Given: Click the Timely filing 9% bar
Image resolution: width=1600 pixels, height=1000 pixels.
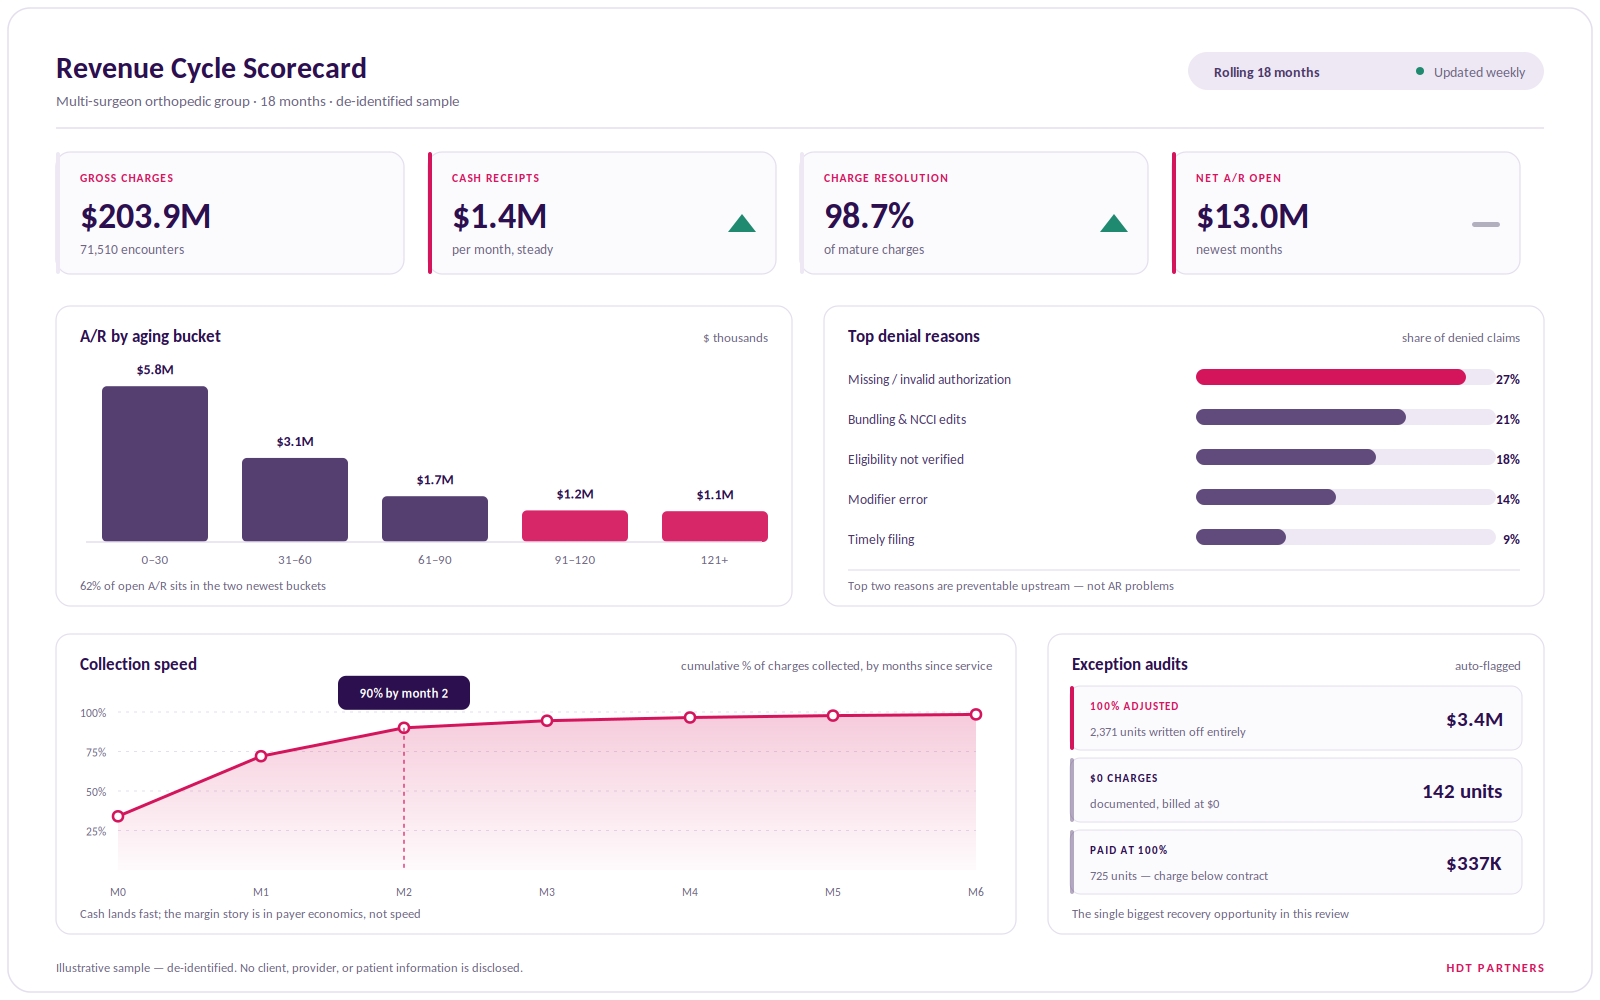Looking at the screenshot, I should [x=1241, y=537].
